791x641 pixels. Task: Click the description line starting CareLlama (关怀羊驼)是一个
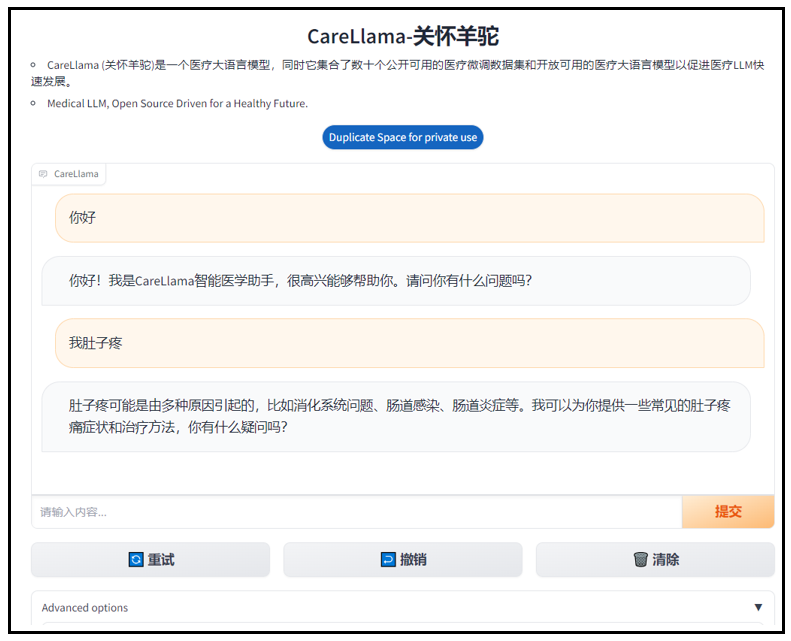pos(398,73)
